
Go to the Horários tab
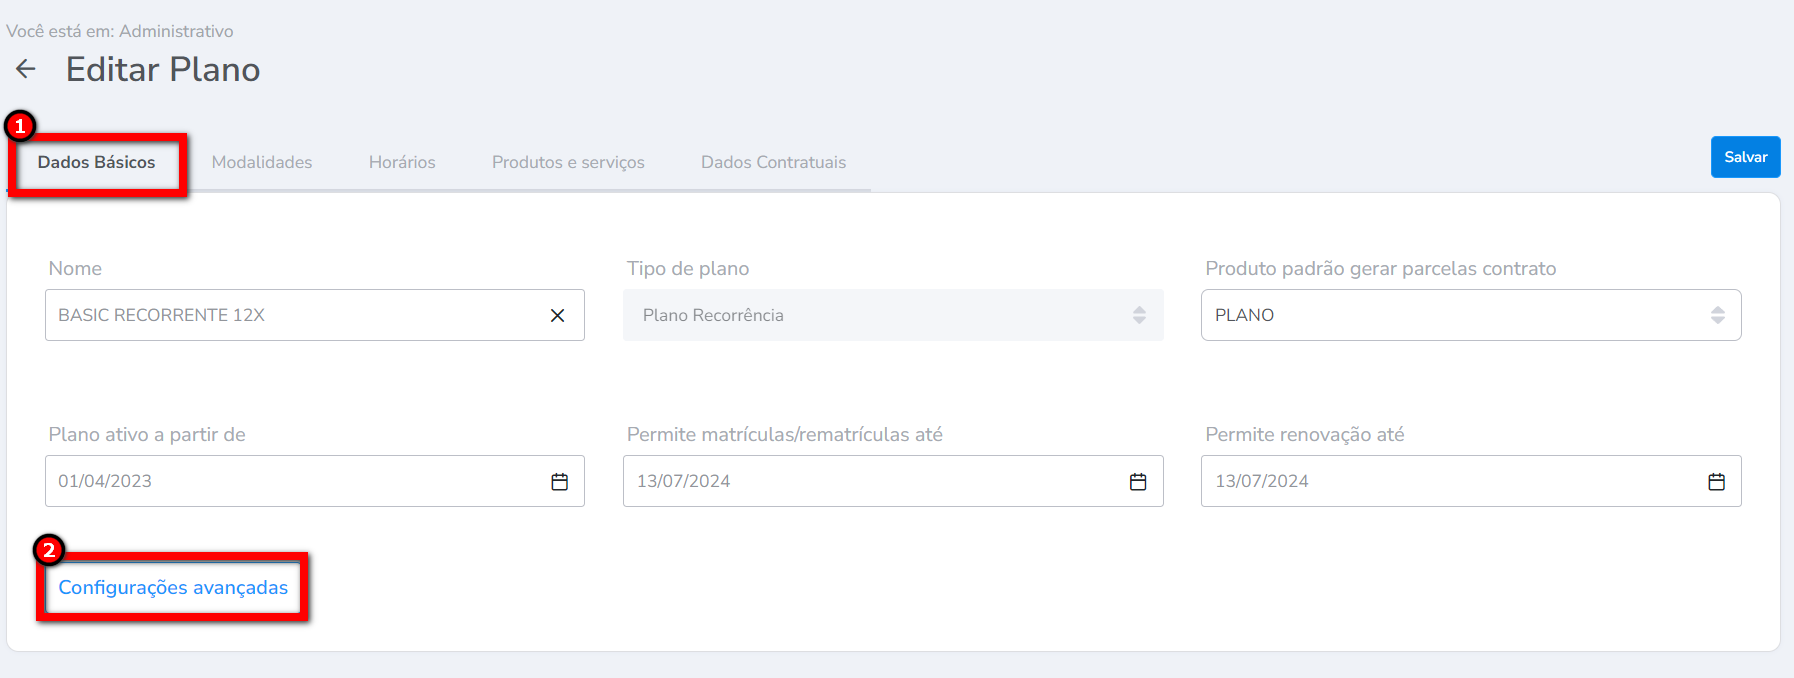pos(402,163)
